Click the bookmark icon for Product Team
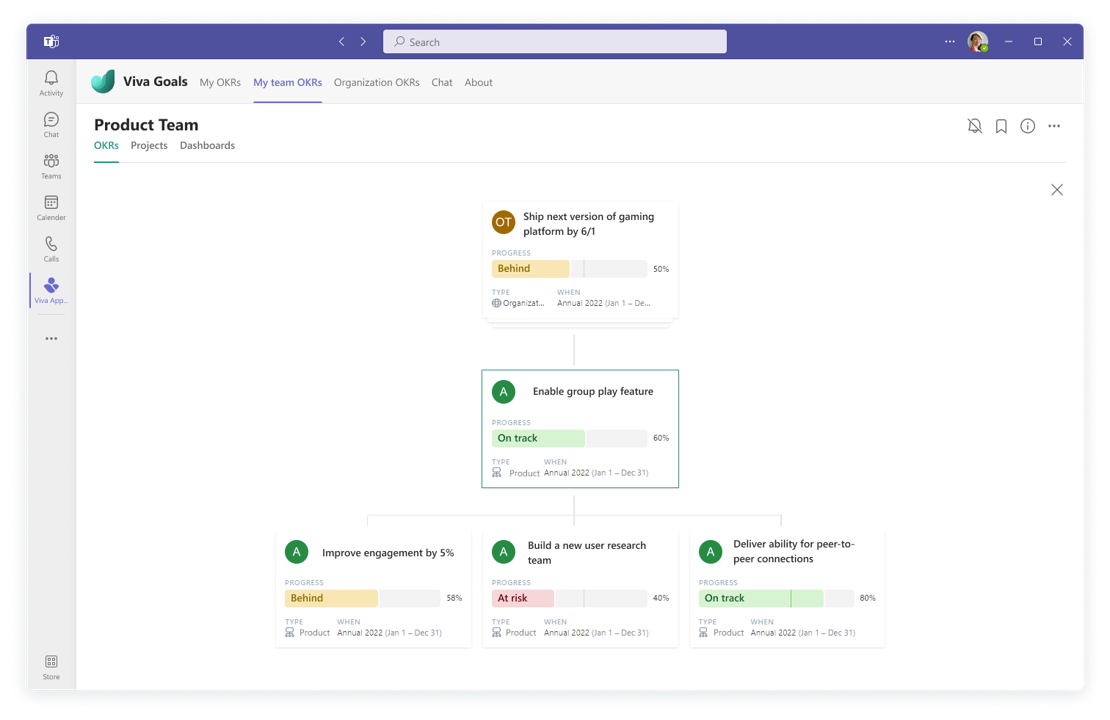 tap(1001, 126)
